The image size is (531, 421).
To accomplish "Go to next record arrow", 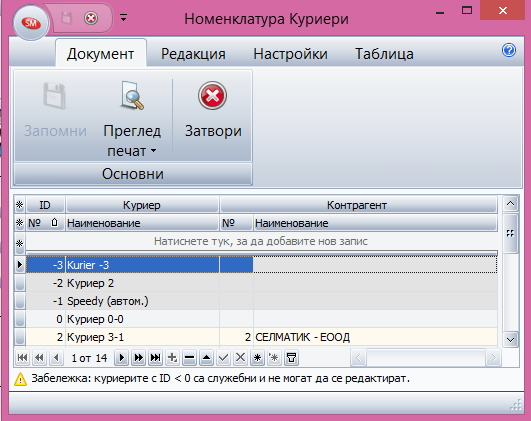I will 122,358.
